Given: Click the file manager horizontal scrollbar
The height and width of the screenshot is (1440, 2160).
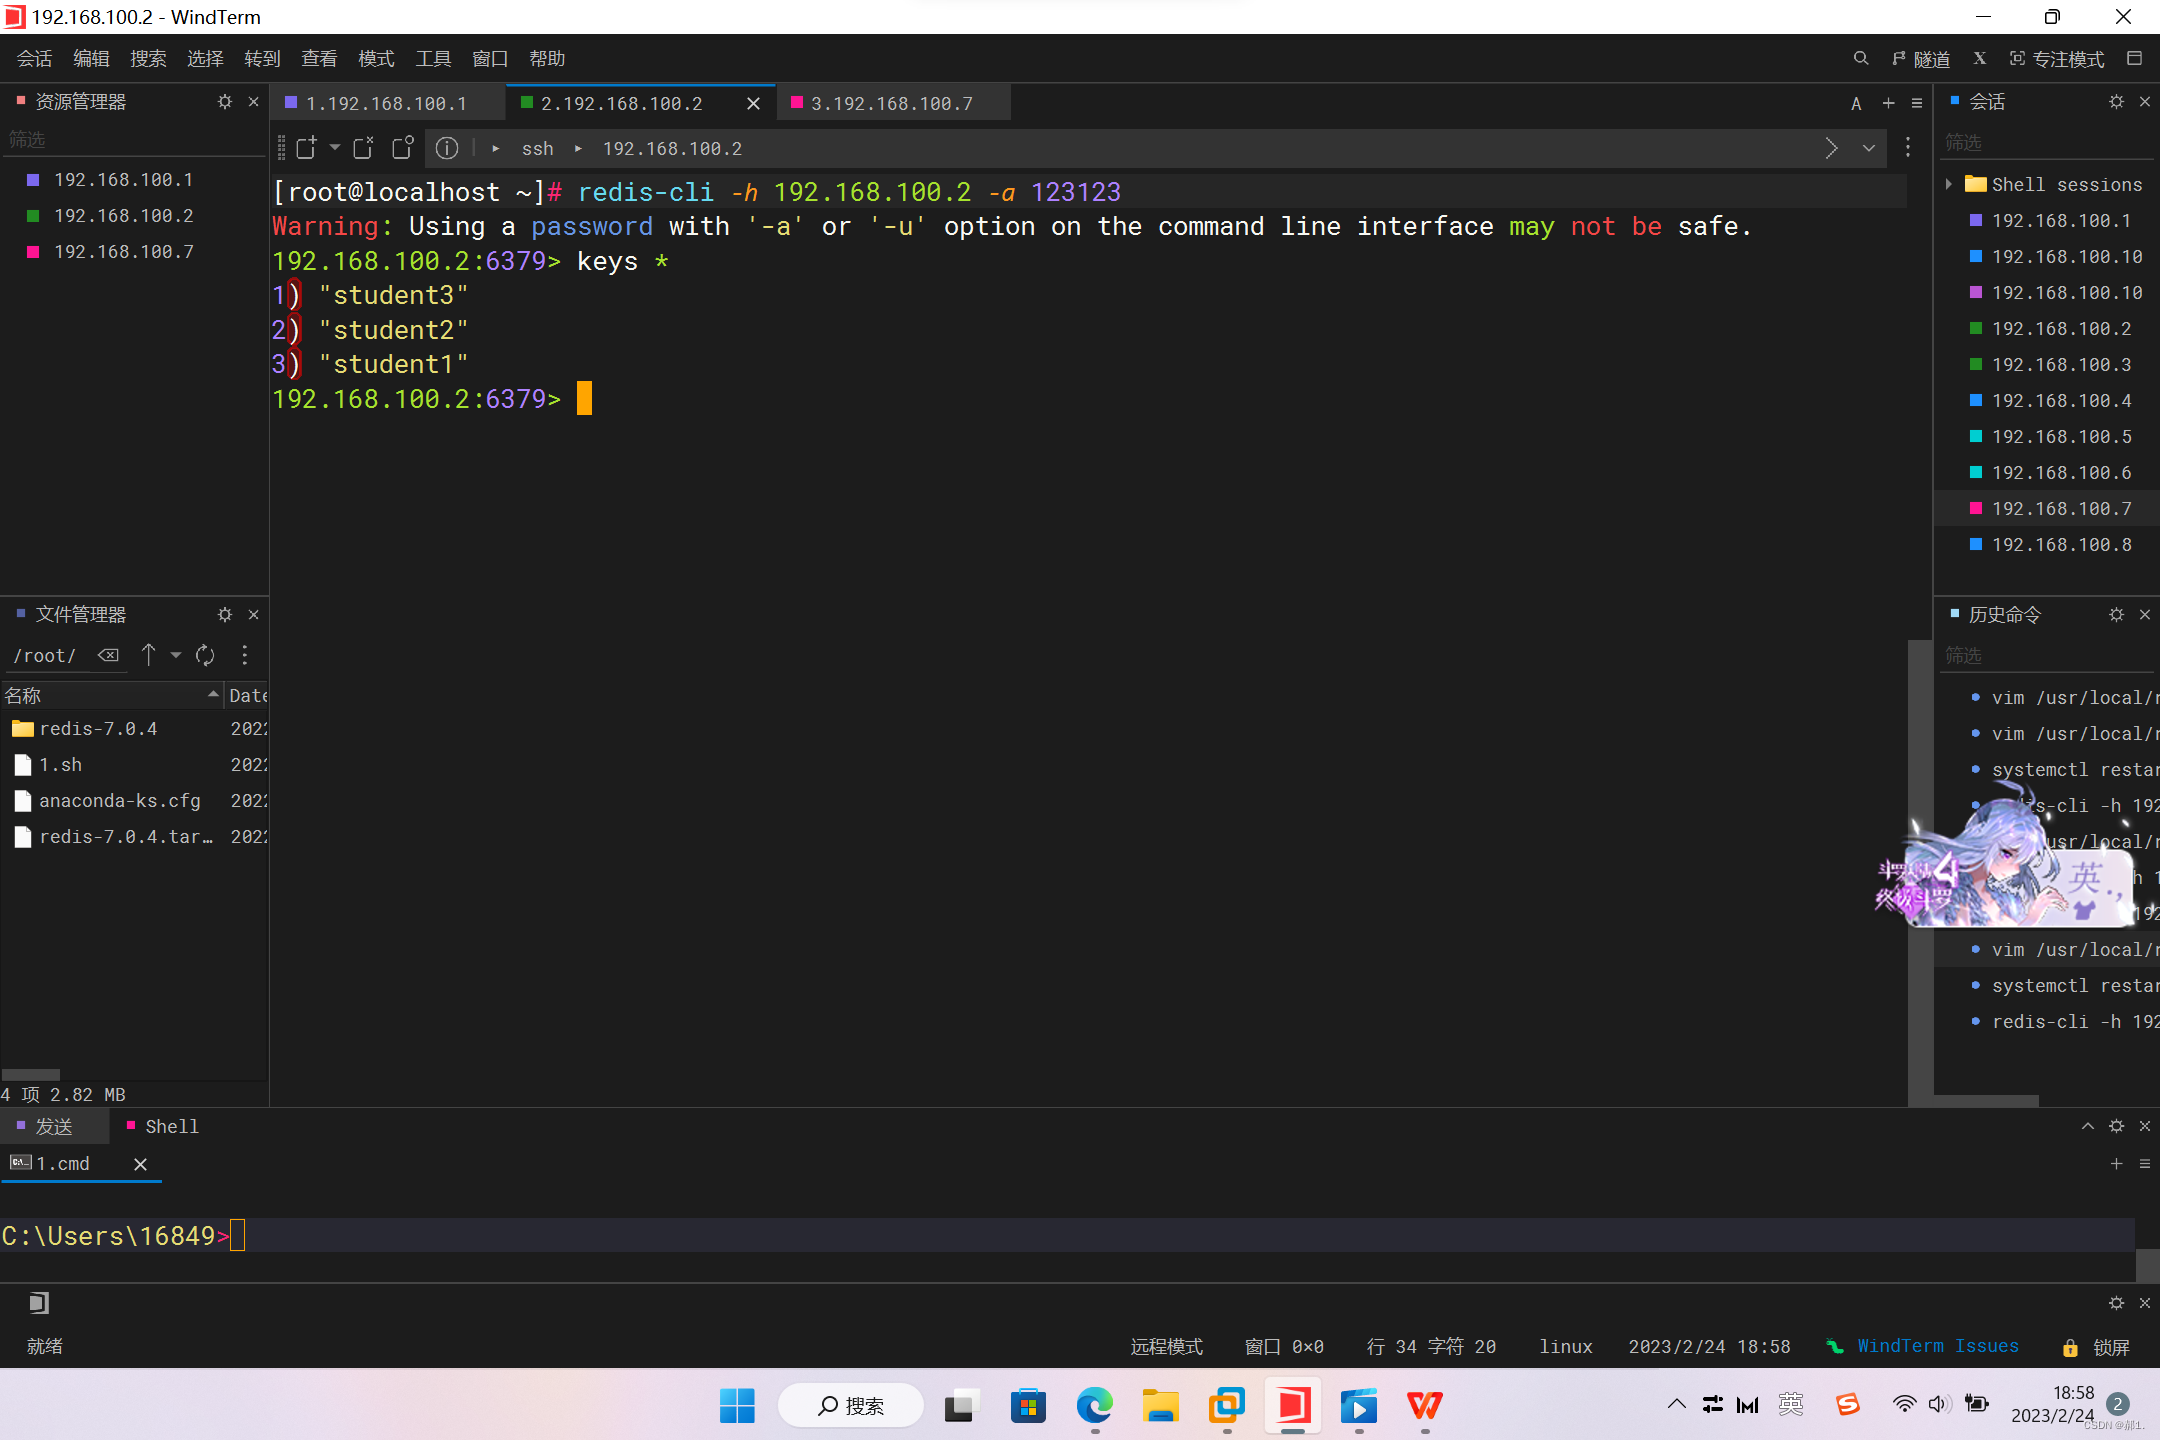Looking at the screenshot, I should pos(31,1075).
